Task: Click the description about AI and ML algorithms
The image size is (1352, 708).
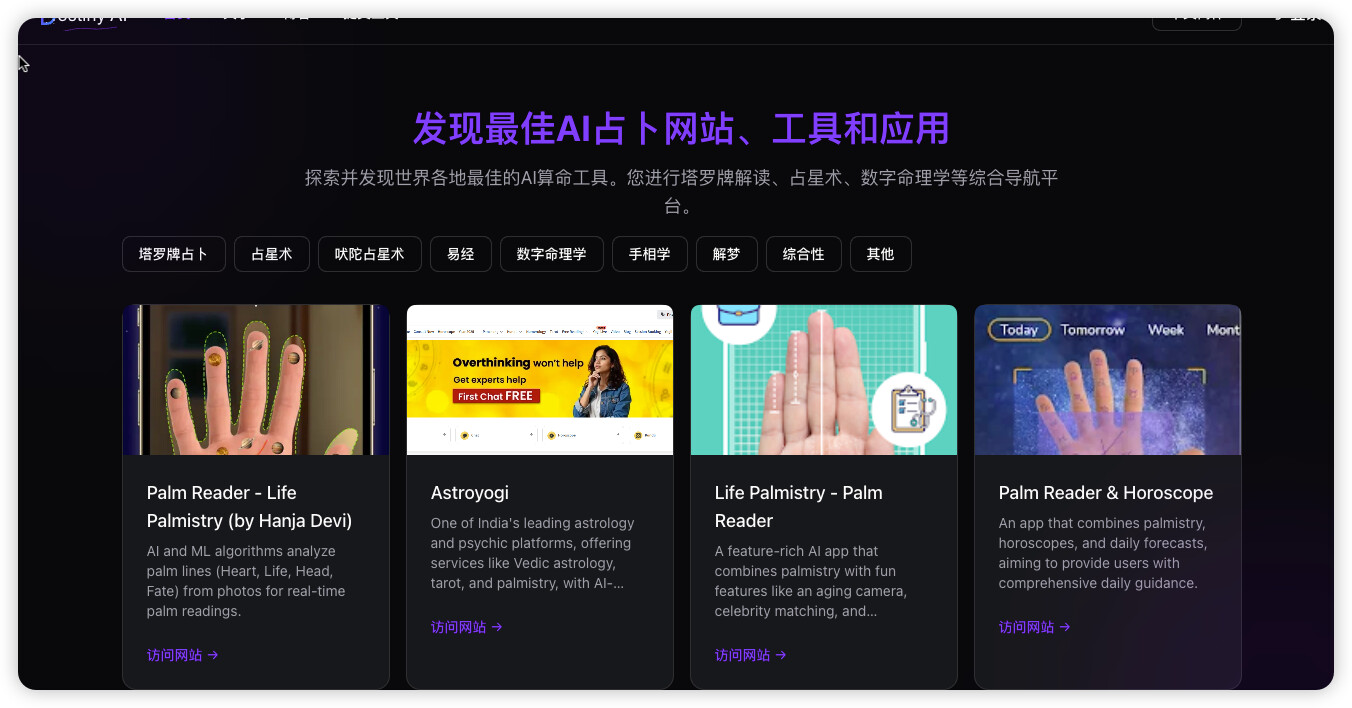Action: [x=246, y=581]
